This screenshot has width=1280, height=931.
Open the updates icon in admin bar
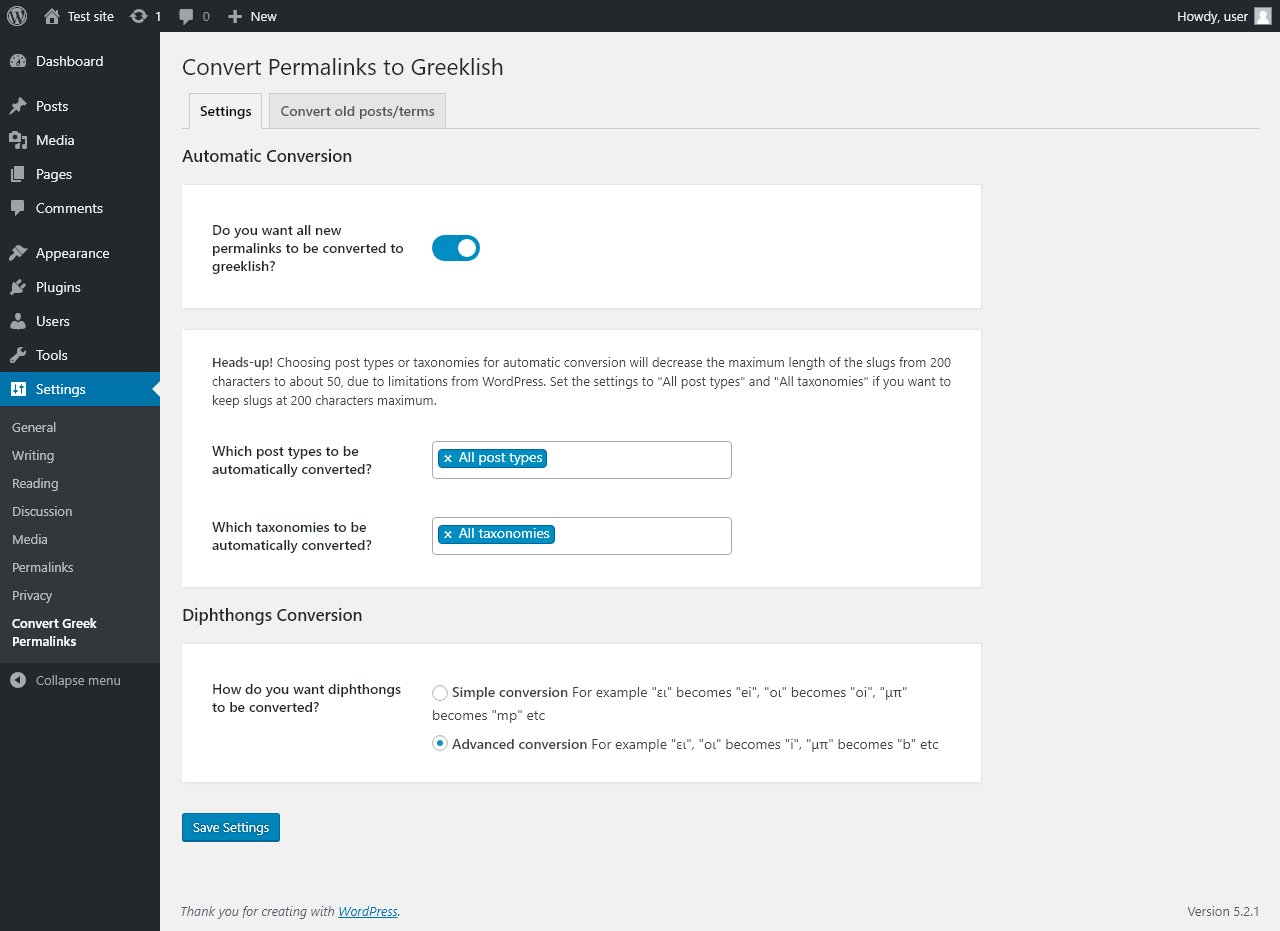(139, 16)
